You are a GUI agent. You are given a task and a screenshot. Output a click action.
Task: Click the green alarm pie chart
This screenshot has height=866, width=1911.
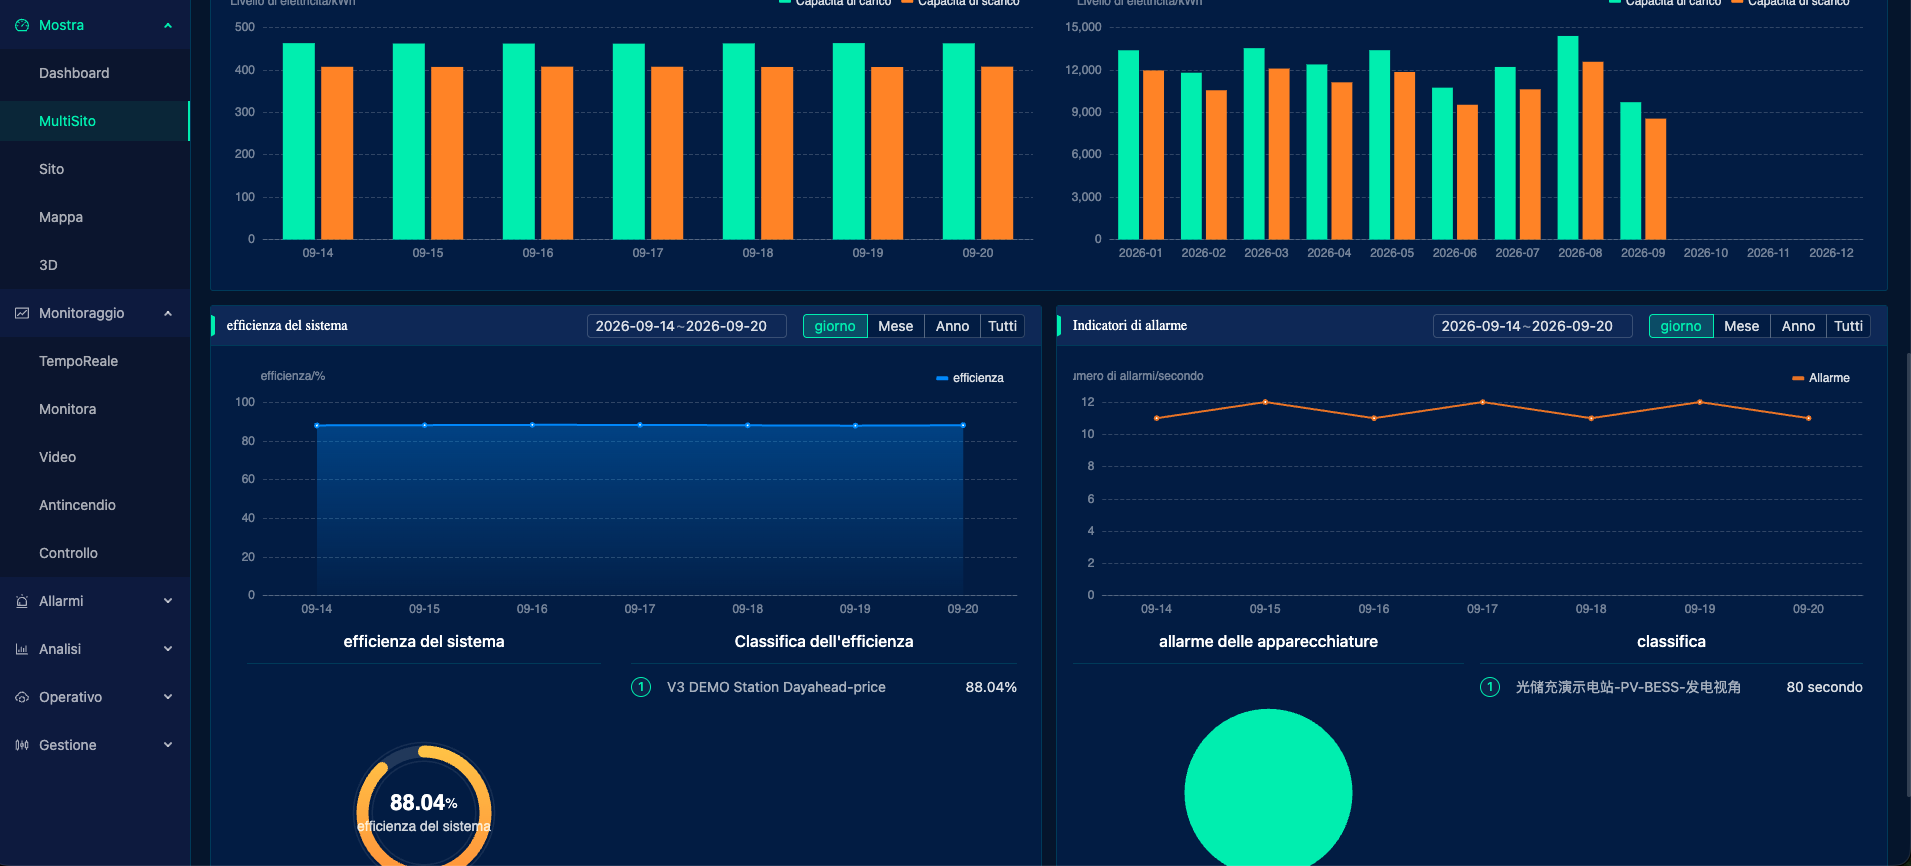point(1268,788)
